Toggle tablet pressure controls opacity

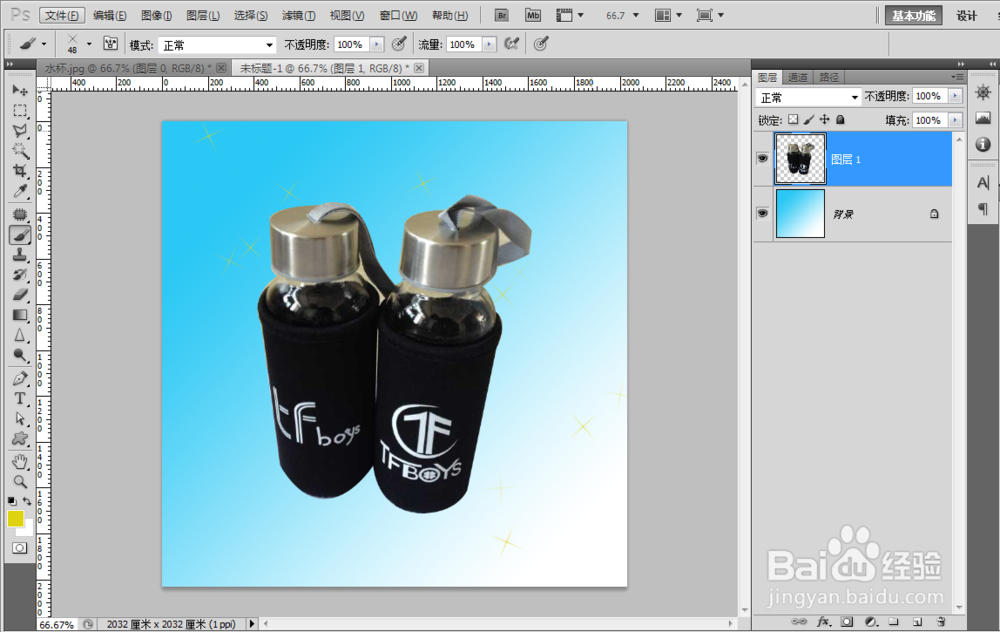click(x=399, y=44)
